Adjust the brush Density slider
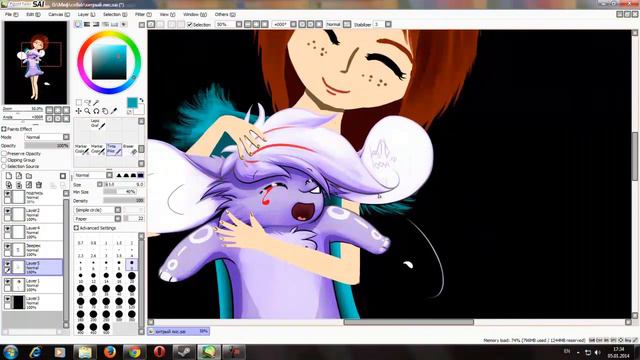 (123, 201)
